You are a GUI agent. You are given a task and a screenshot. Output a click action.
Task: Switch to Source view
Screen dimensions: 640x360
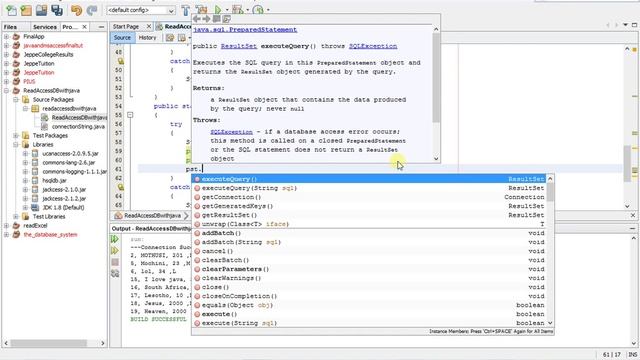122,38
